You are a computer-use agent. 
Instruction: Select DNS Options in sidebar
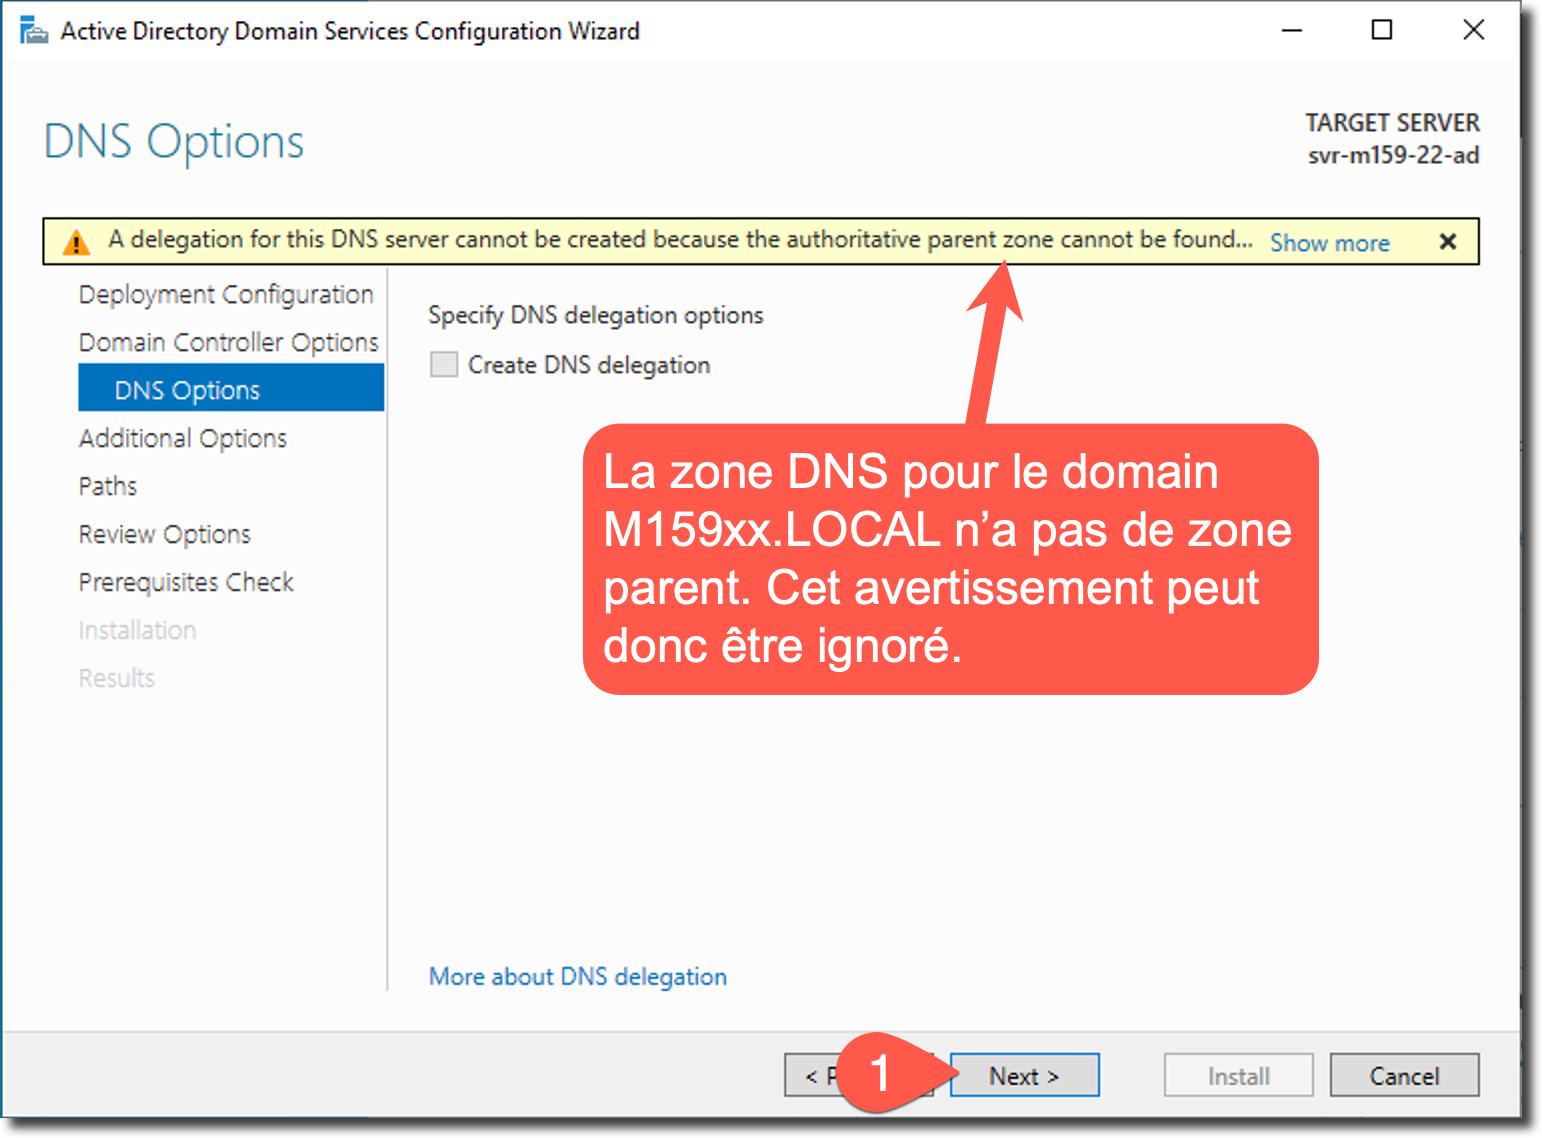tap(231, 388)
